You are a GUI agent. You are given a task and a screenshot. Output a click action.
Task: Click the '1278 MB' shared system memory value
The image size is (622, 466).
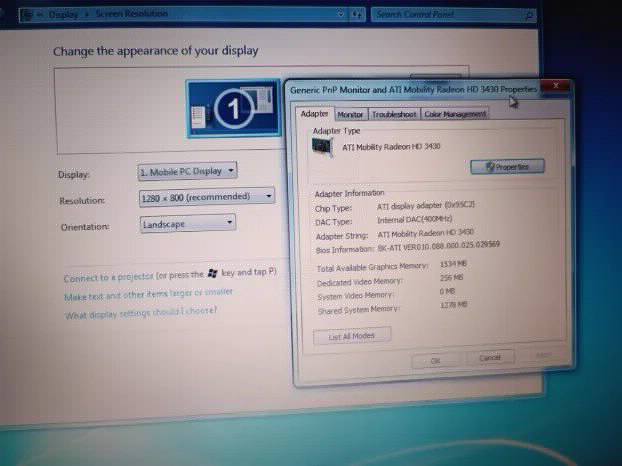(453, 305)
